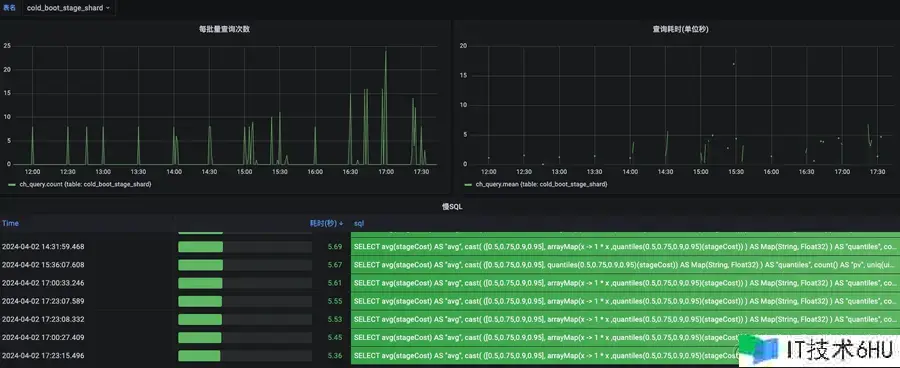Click the SQL query cell in the 5.67 row
Screen dimensions: 900x368
pos(625,265)
